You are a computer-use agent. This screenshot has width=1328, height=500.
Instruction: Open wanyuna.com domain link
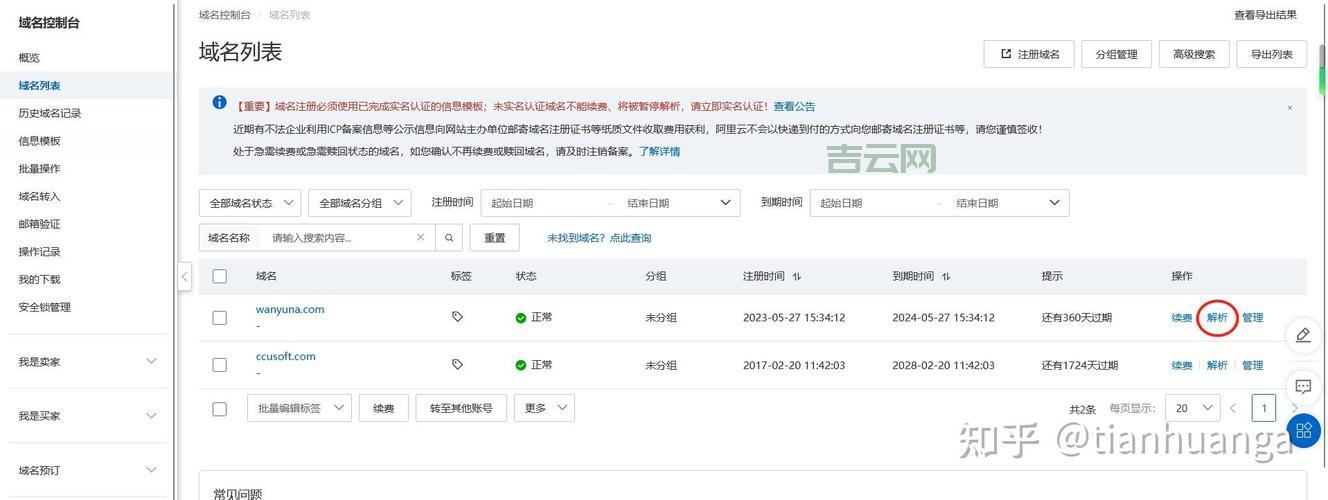tap(290, 309)
